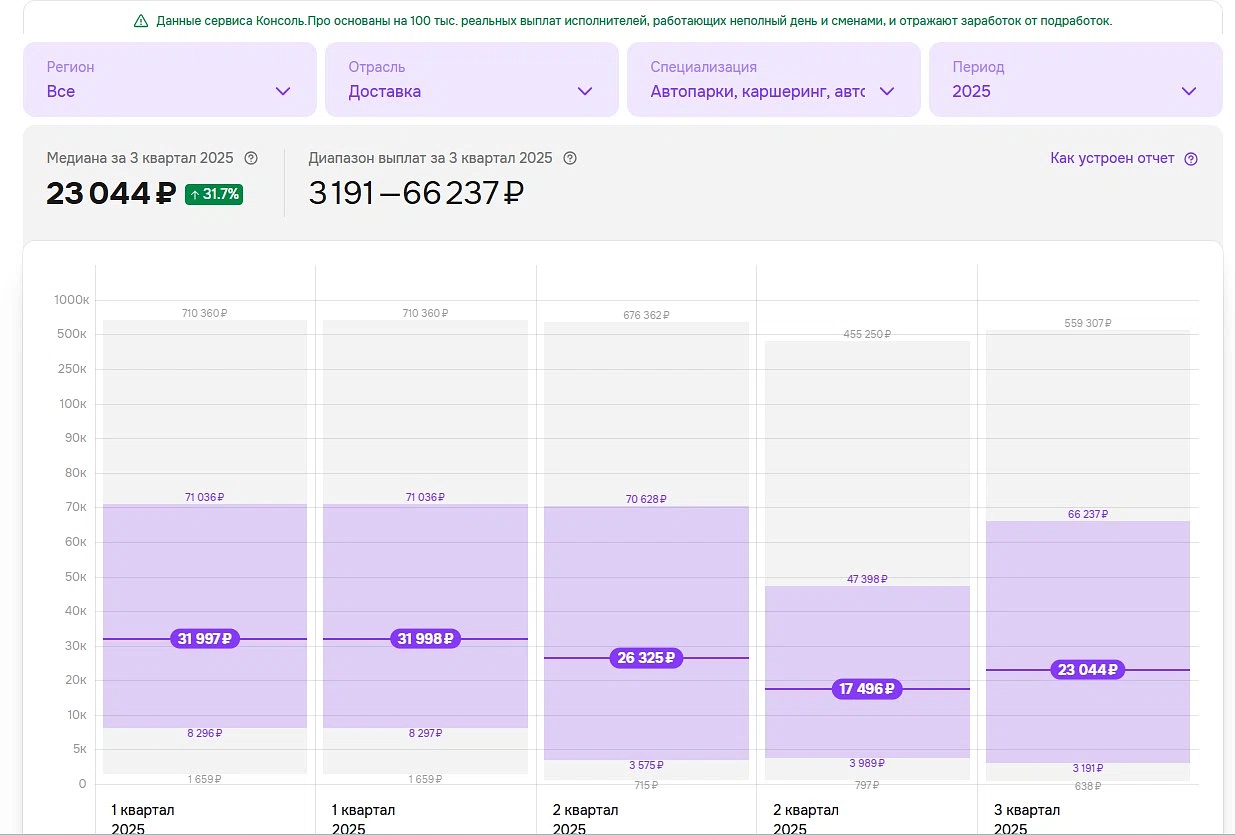Click the 31 997 ₽ median label
This screenshot has width=1235, height=835.
click(x=205, y=639)
